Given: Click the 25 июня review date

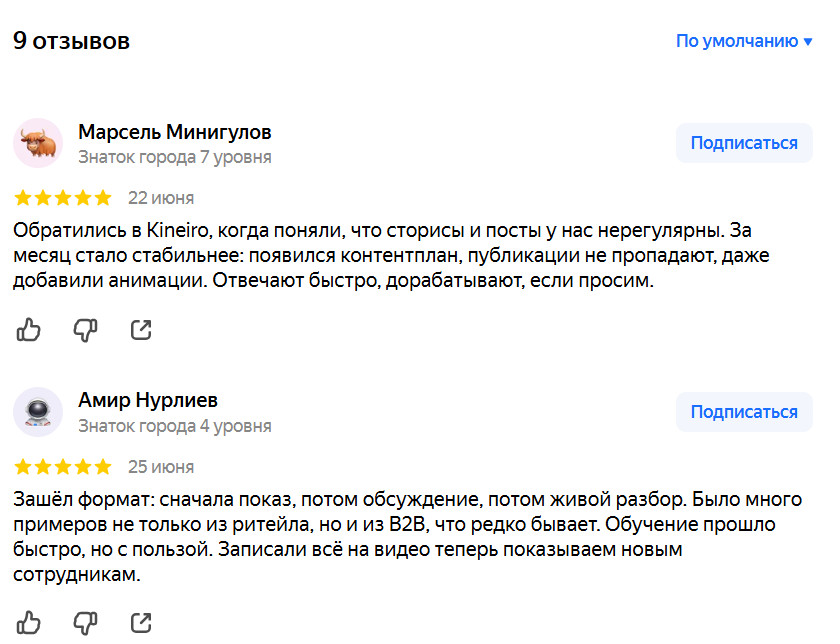Looking at the screenshot, I should [x=161, y=467].
